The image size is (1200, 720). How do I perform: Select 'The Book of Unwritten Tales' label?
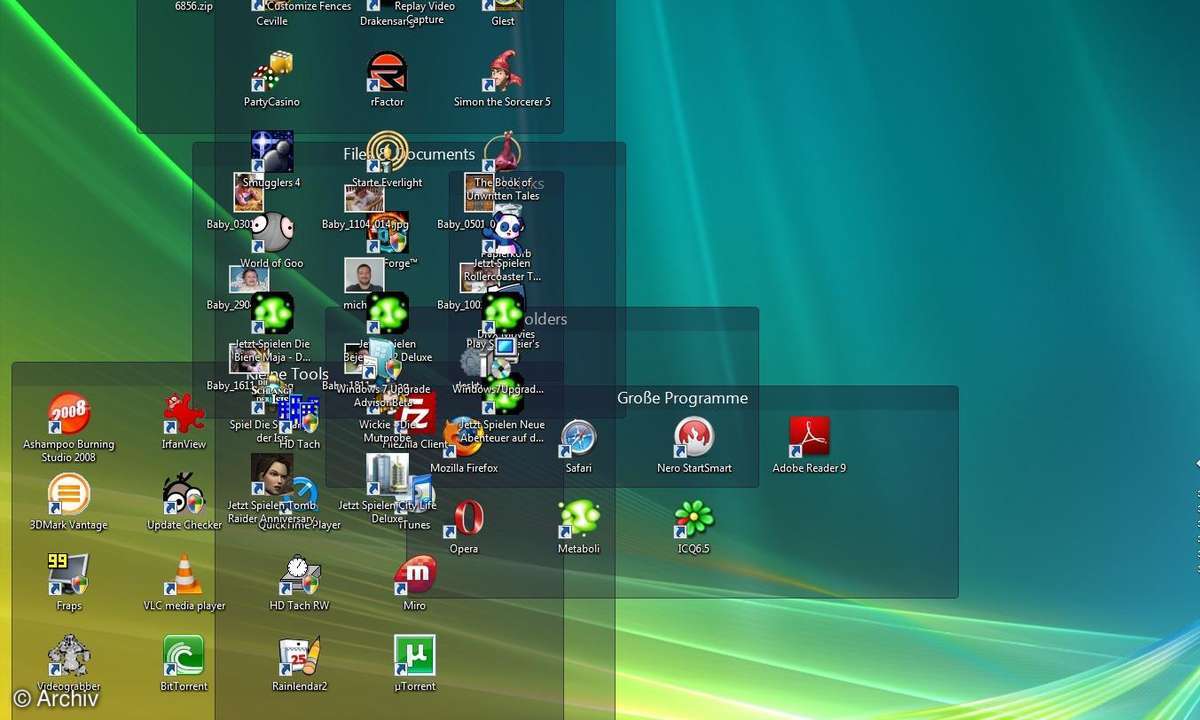[503, 189]
